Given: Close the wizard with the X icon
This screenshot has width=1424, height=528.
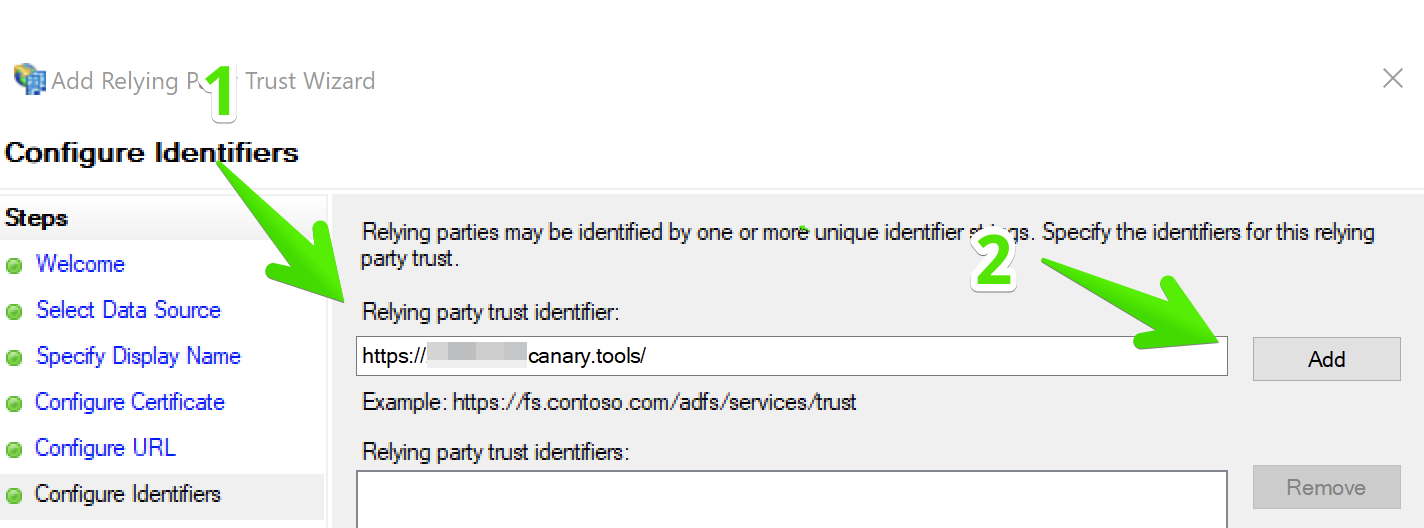Looking at the screenshot, I should coord(1392,78).
